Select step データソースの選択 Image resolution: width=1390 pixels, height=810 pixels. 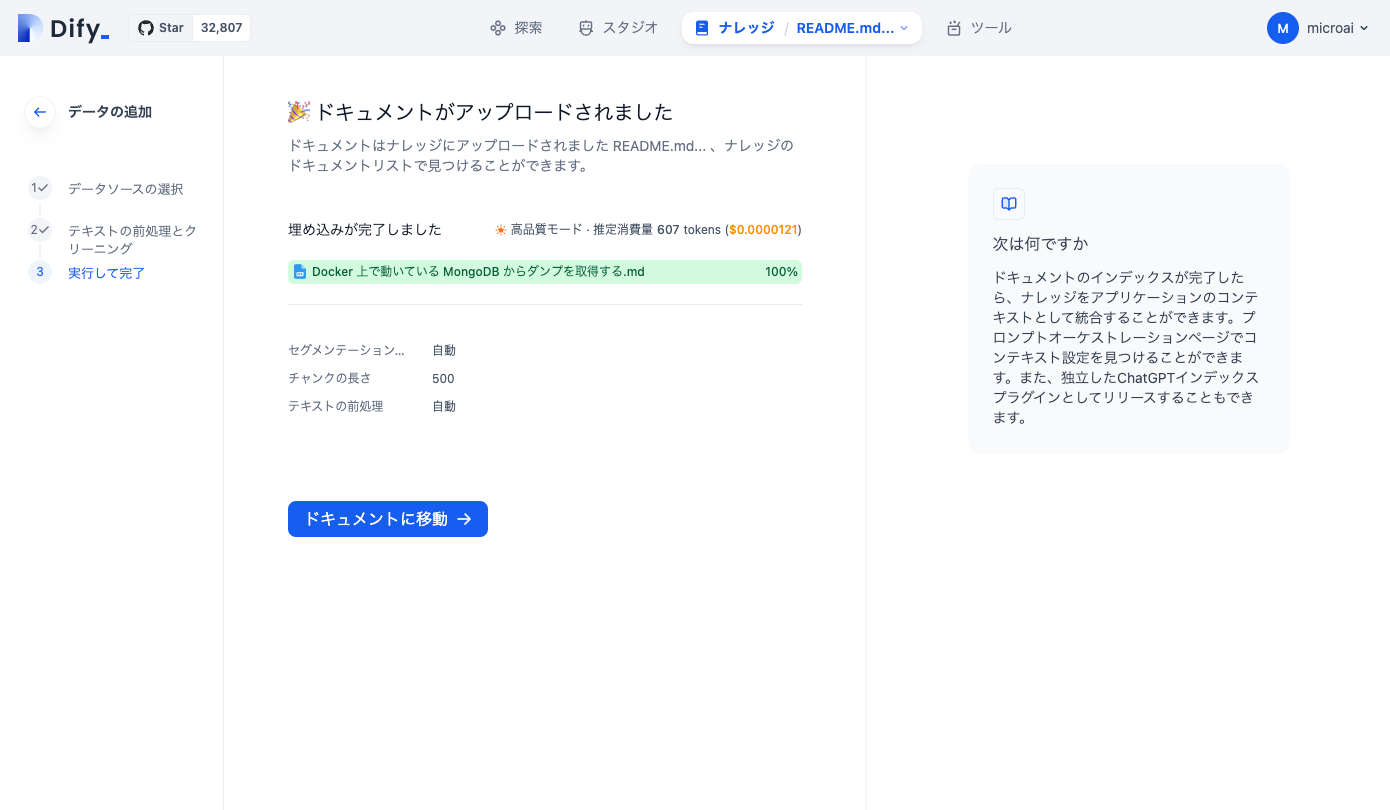point(125,189)
